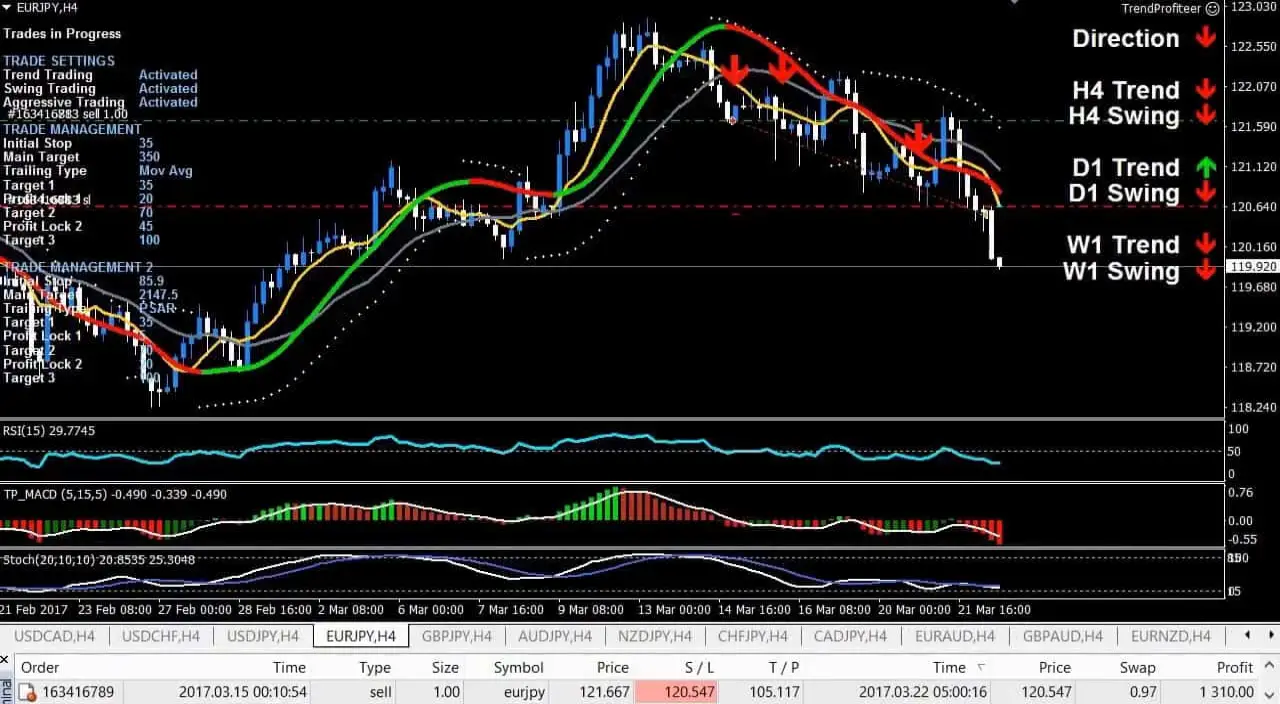
Task: Click the terminal panel collapse chevron near Profit
Action: pyautogui.click(x=1268, y=663)
